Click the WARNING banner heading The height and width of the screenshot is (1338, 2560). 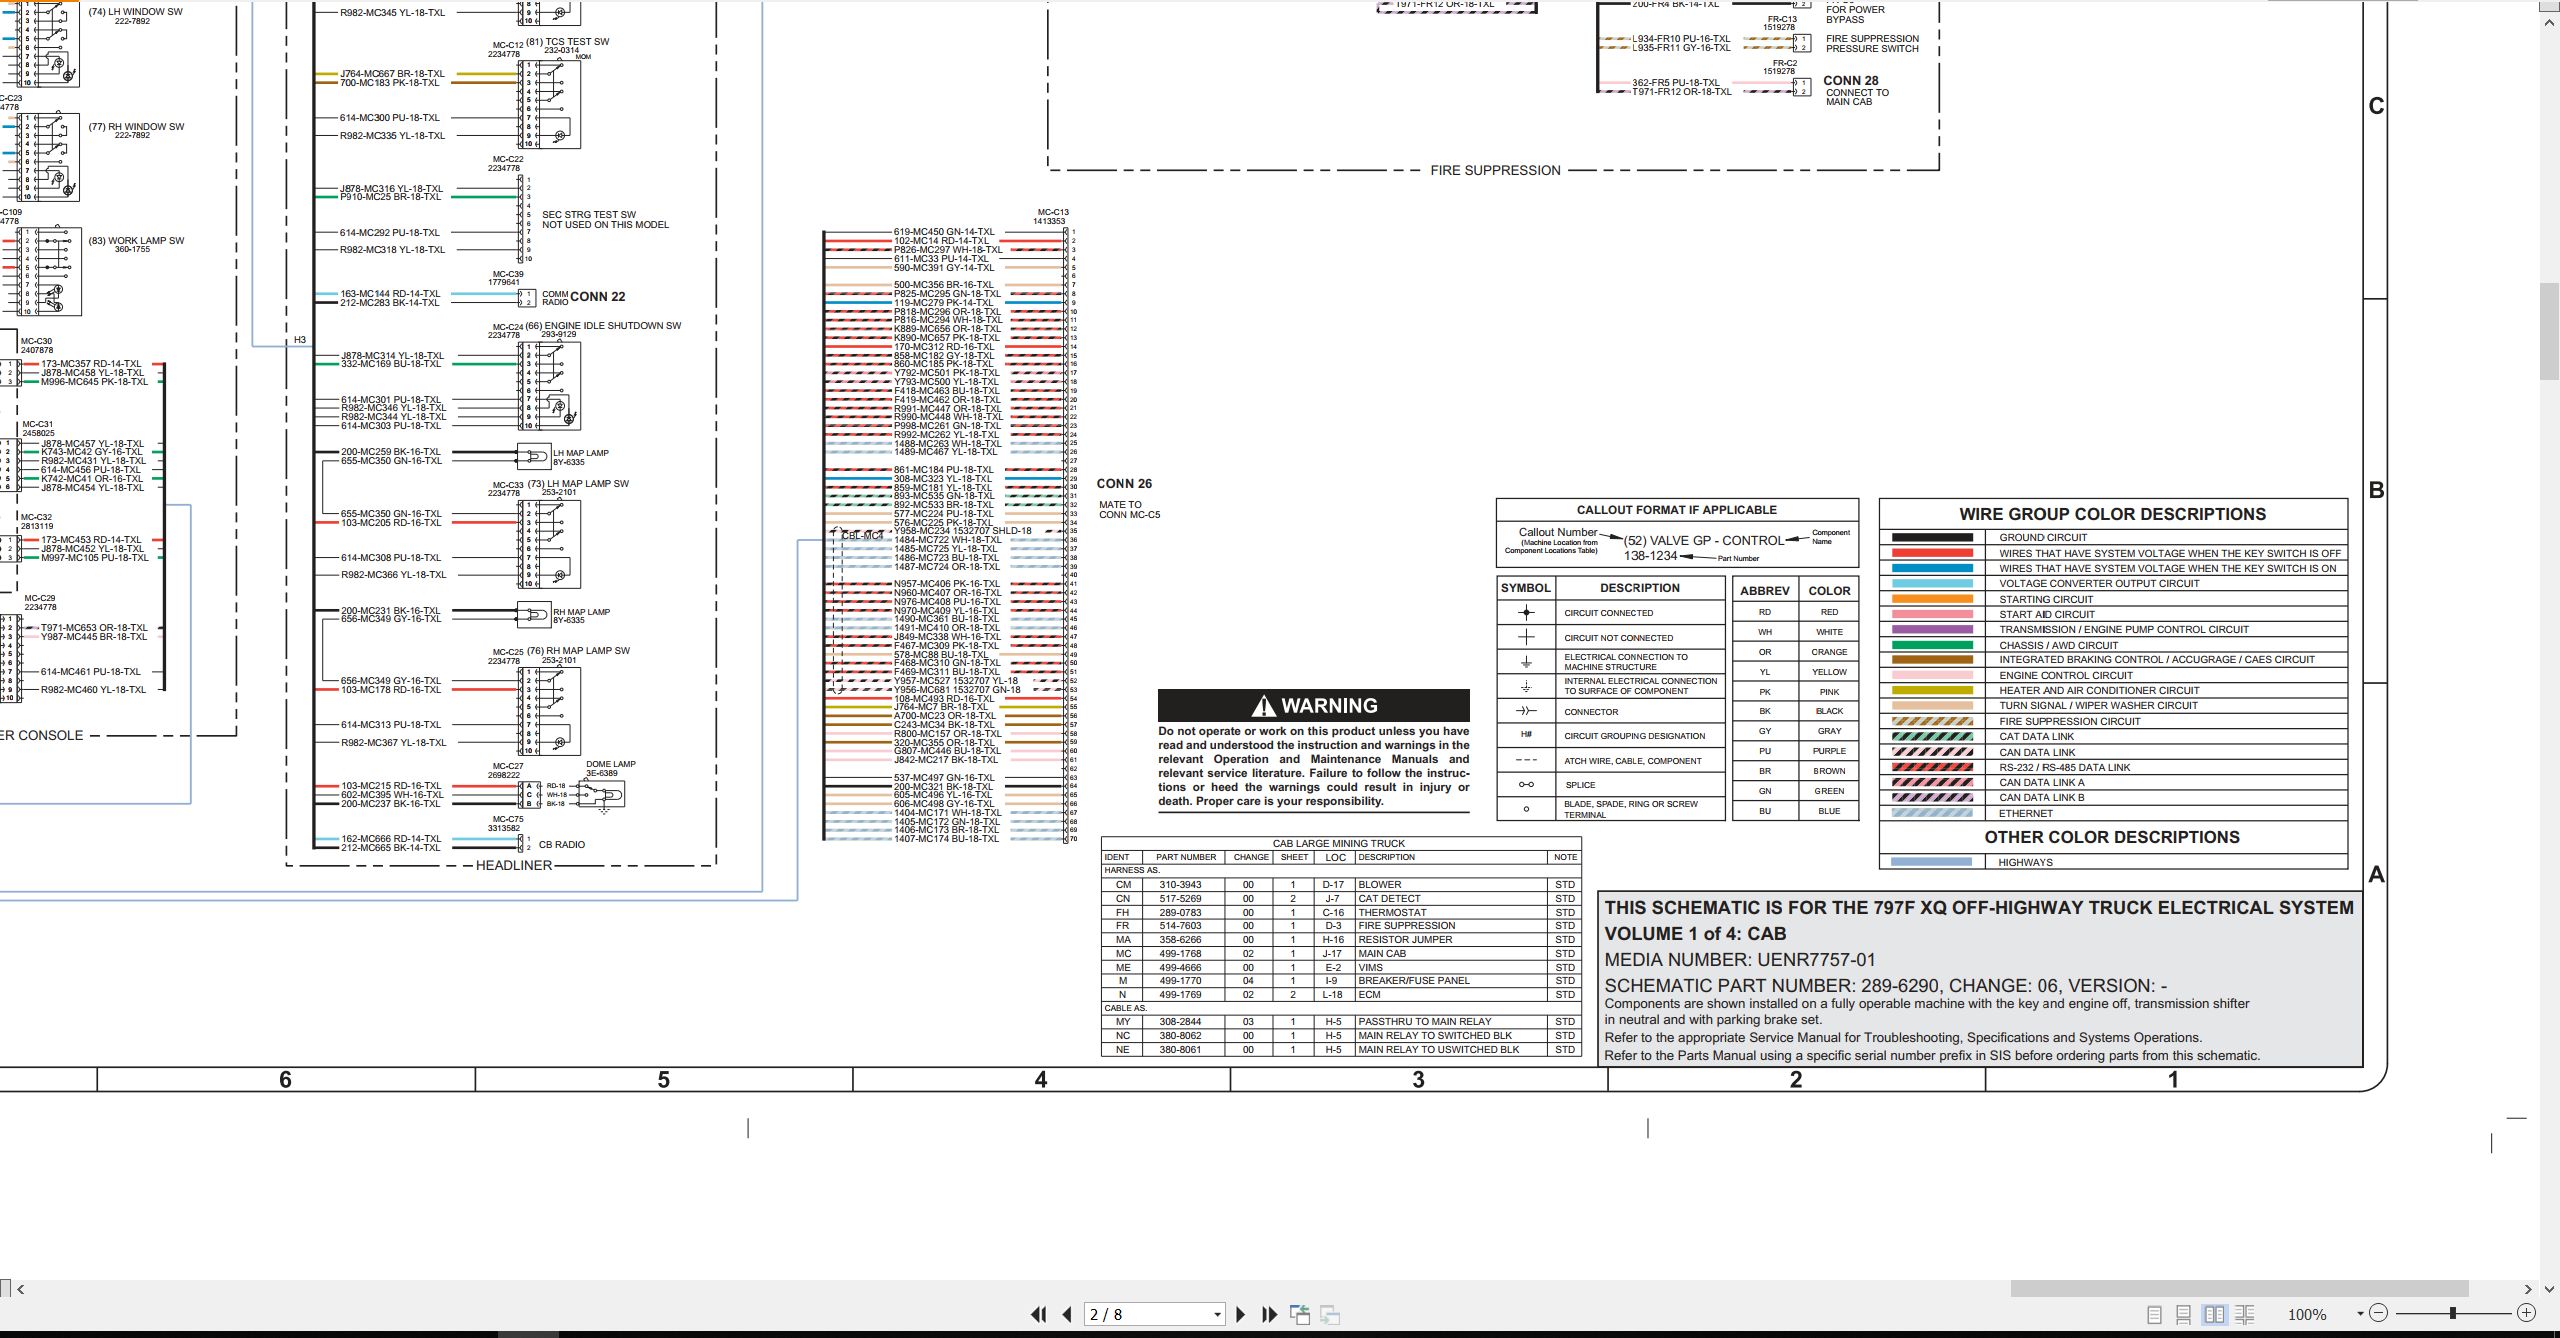coord(1314,705)
